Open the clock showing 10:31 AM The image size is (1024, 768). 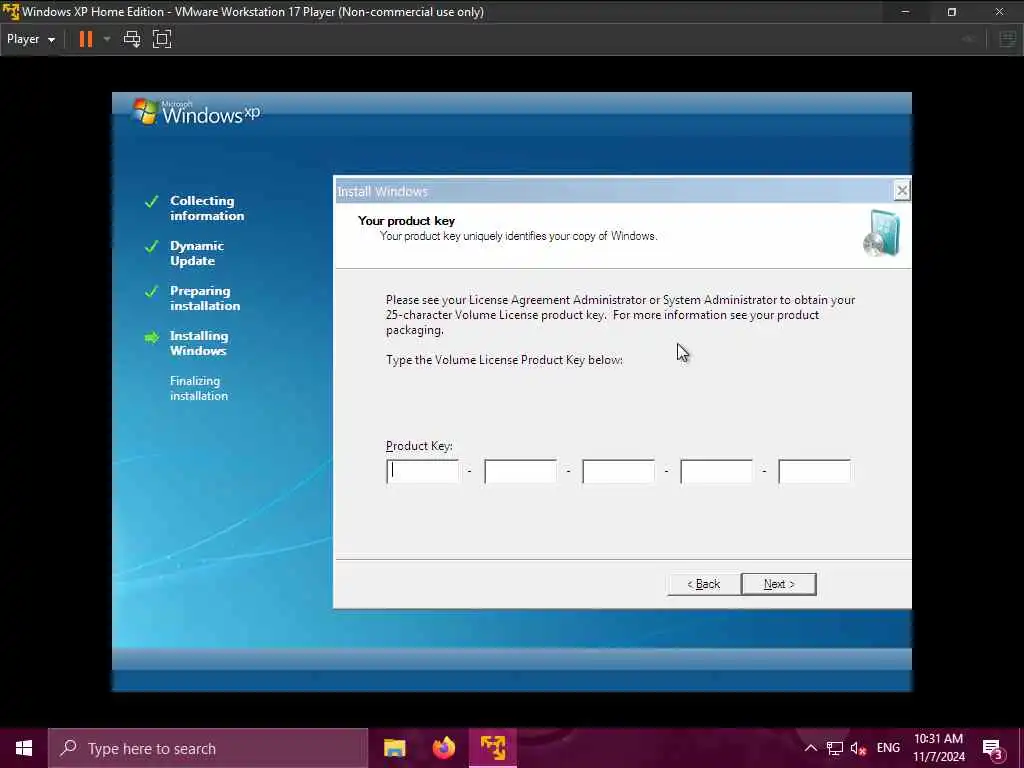pyautogui.click(x=938, y=748)
